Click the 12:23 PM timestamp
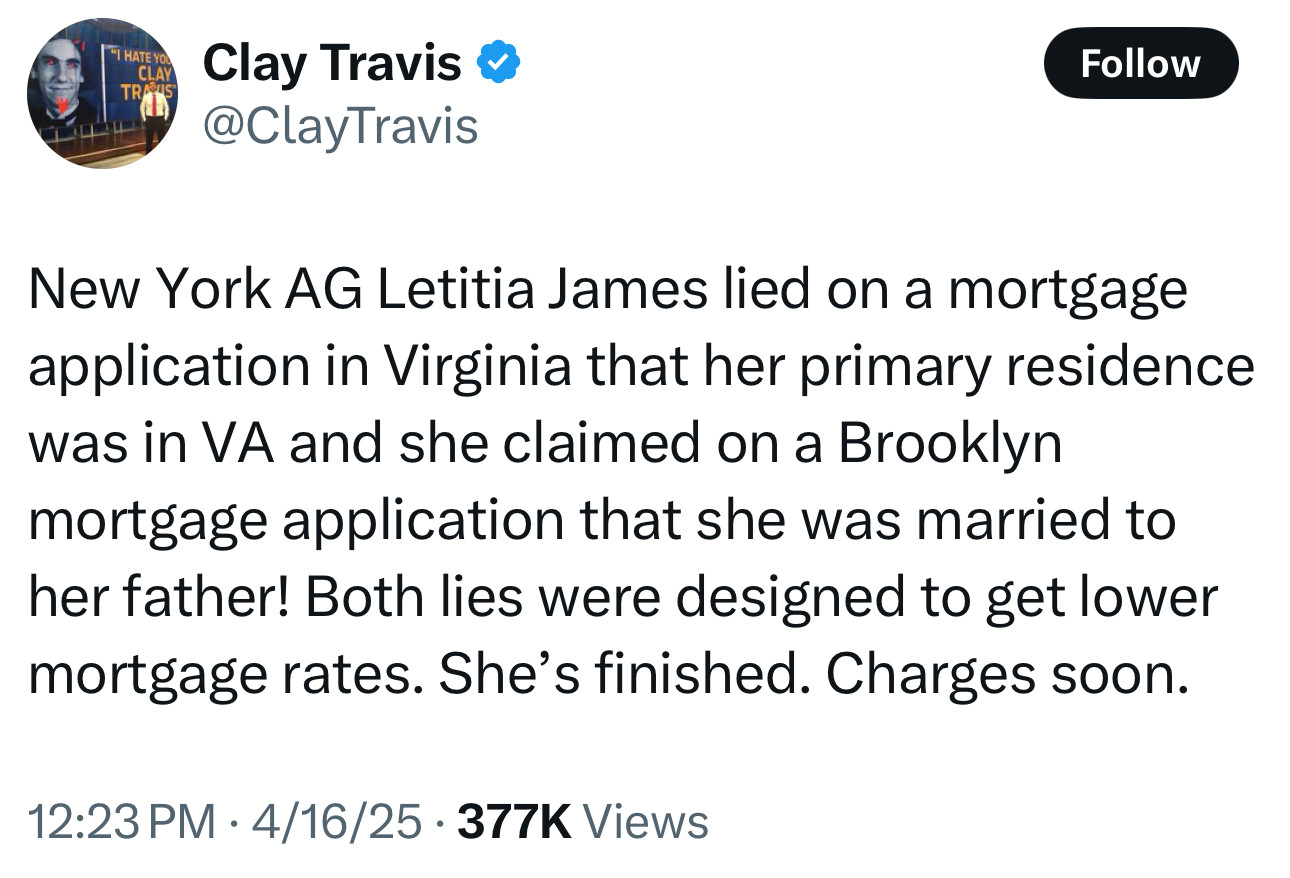The width and height of the screenshot is (1290, 878). (122, 823)
